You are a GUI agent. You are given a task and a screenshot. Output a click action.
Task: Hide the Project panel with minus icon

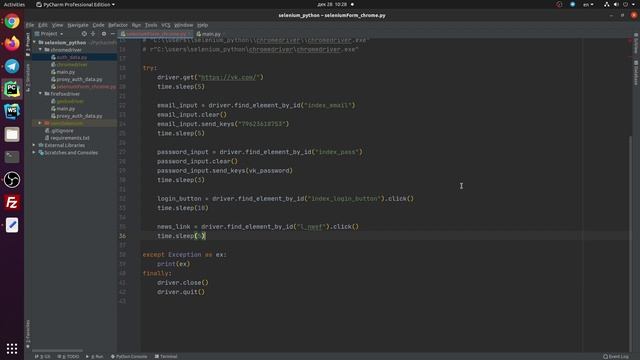click(x=113, y=34)
